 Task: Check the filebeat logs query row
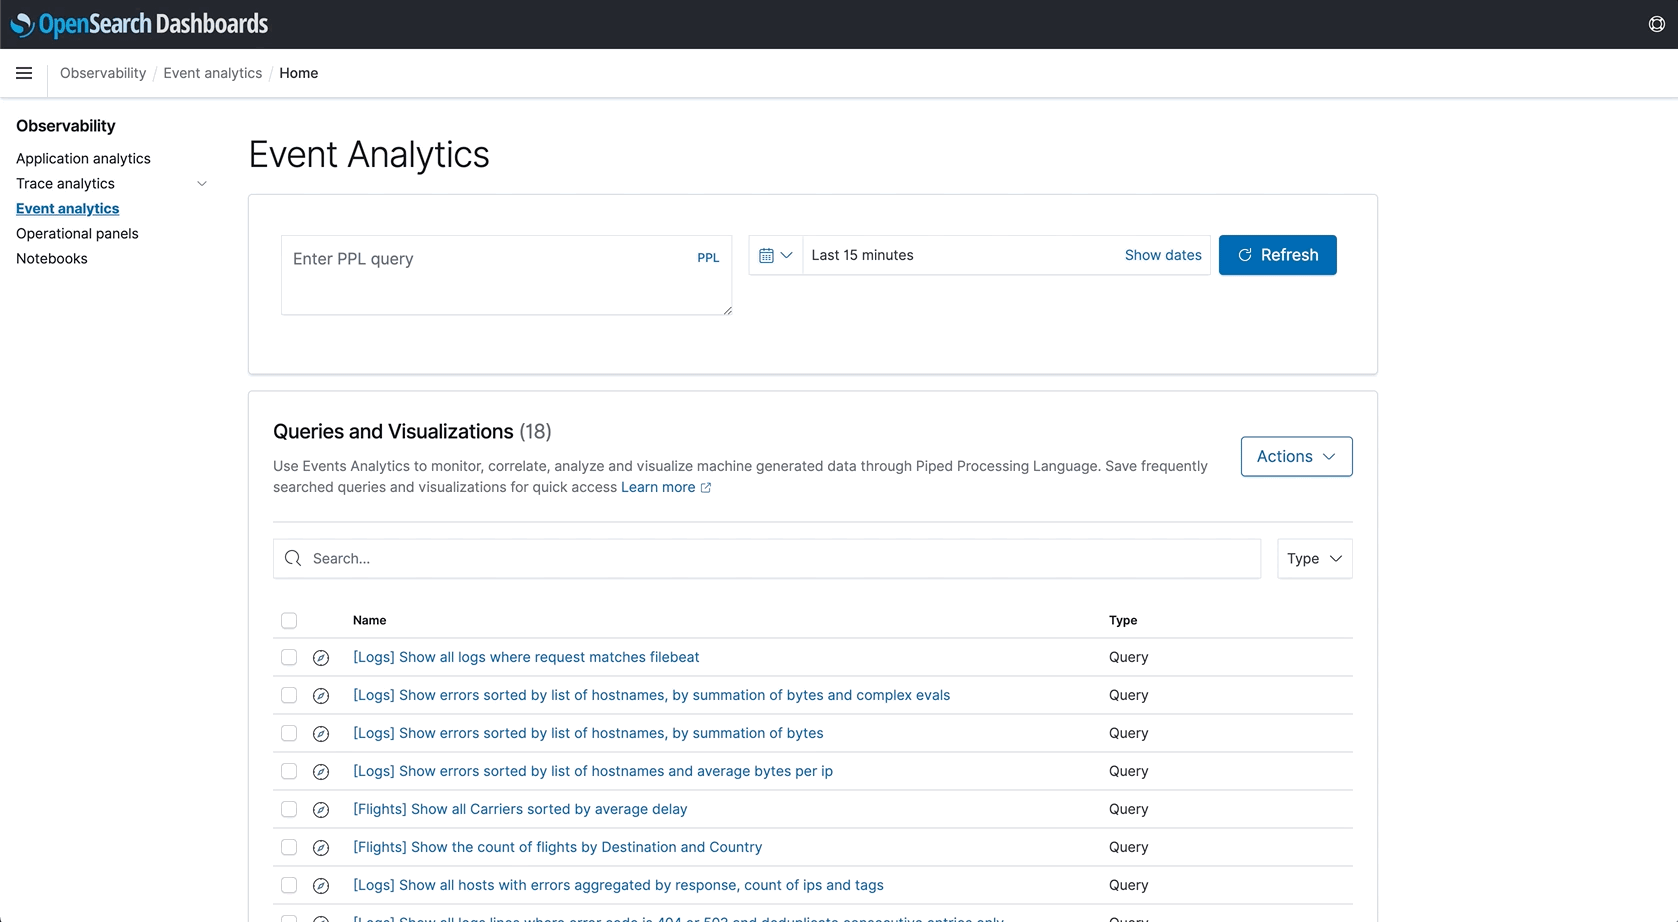[289, 658]
